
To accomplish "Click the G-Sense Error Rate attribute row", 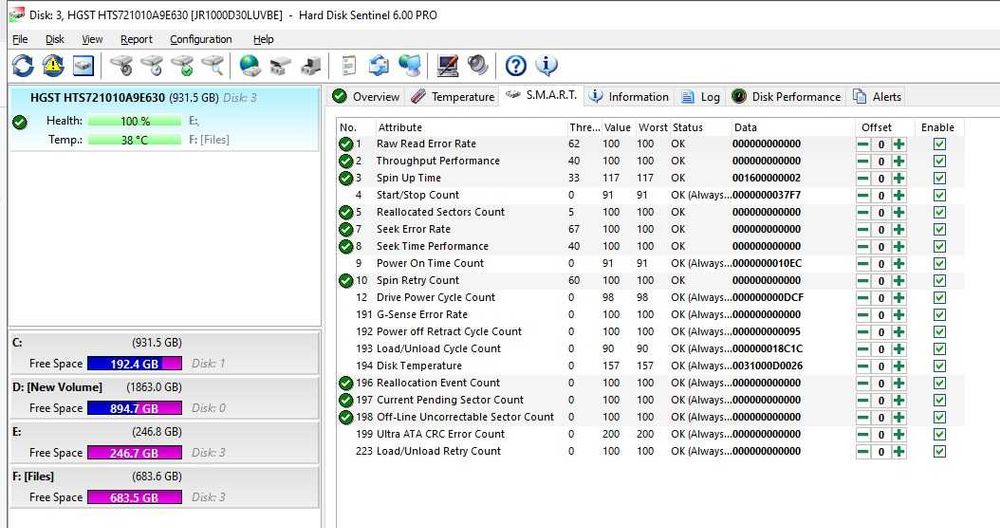I will coord(651,314).
